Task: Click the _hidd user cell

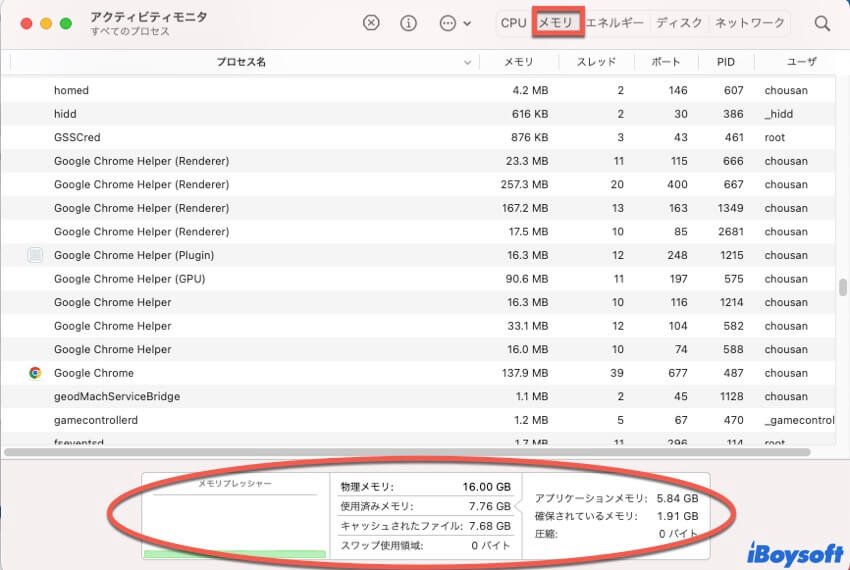Action: coord(778,114)
